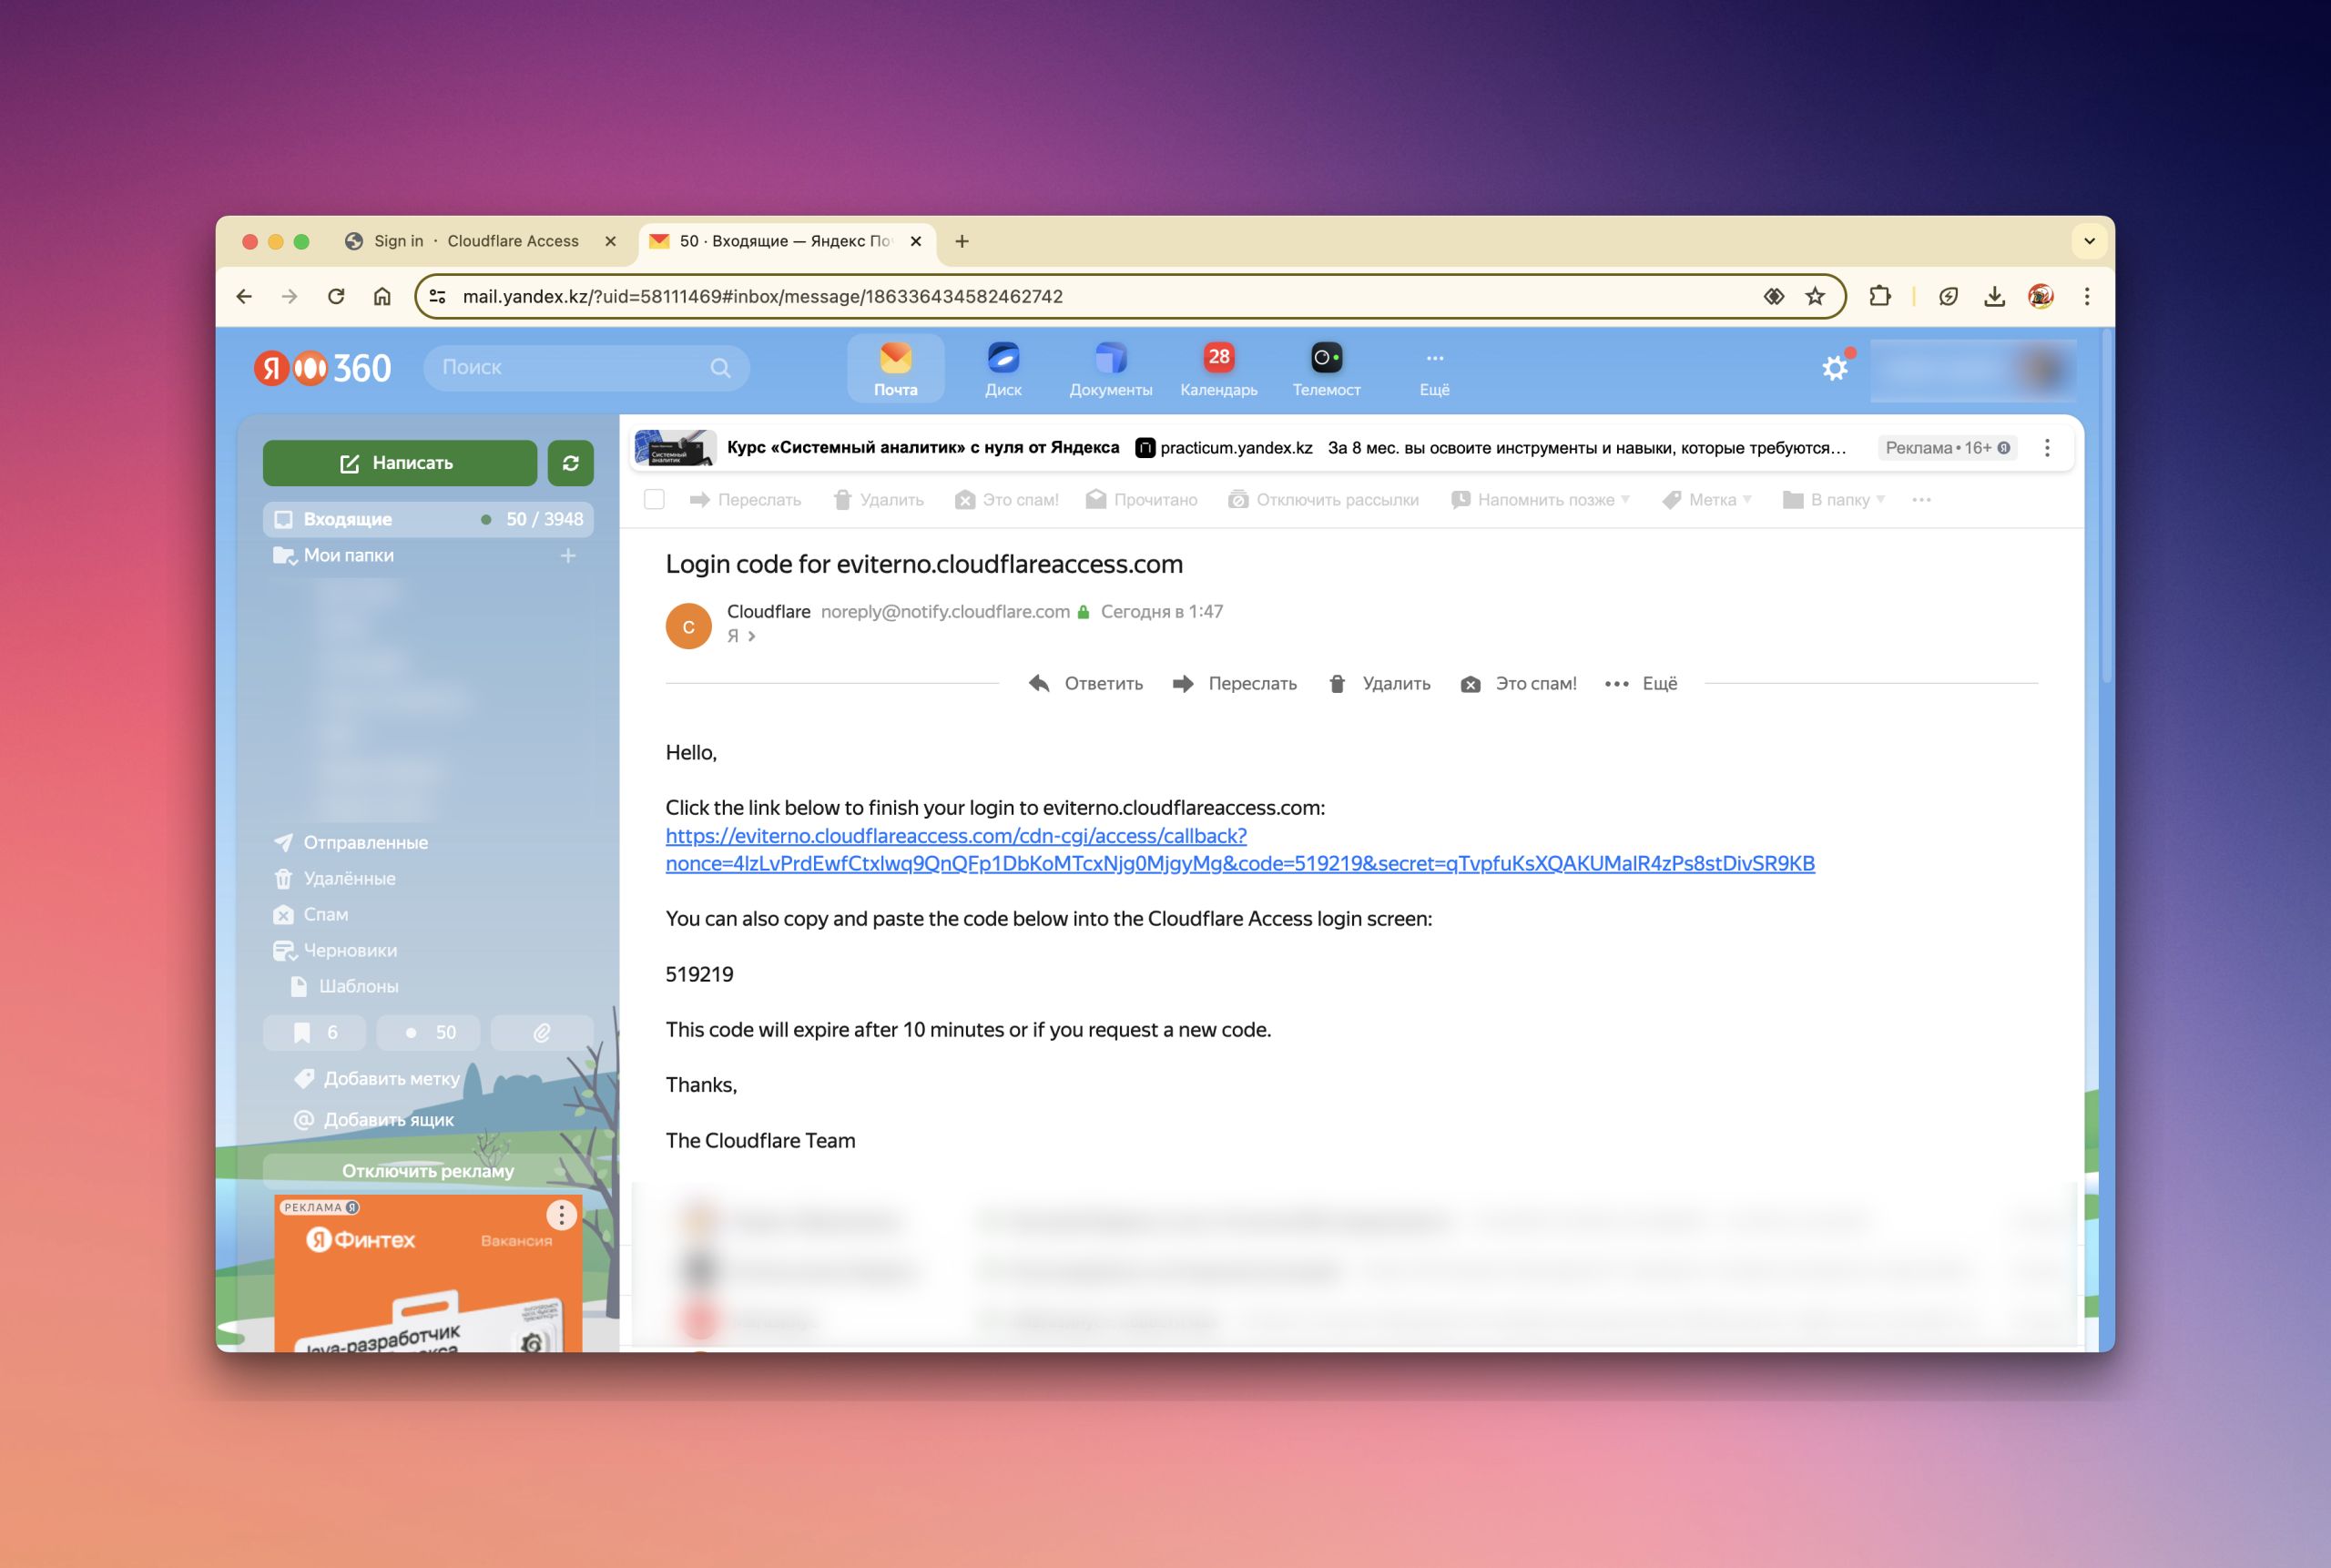
Task: Open Входящие inbox folder
Action: (428, 519)
